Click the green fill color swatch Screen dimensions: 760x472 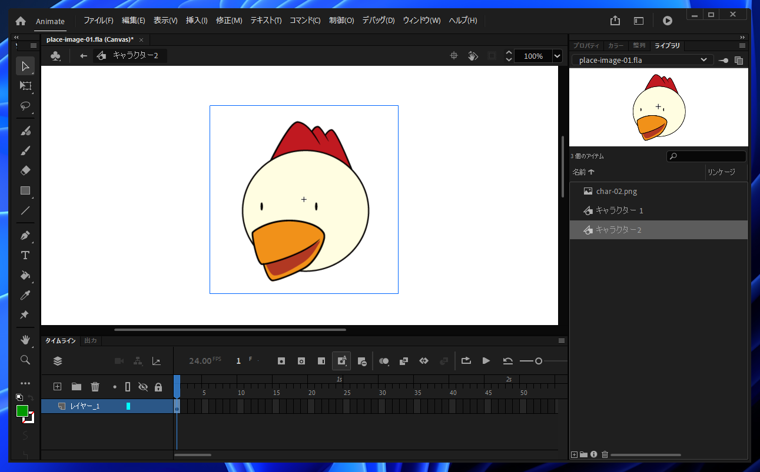(22, 410)
